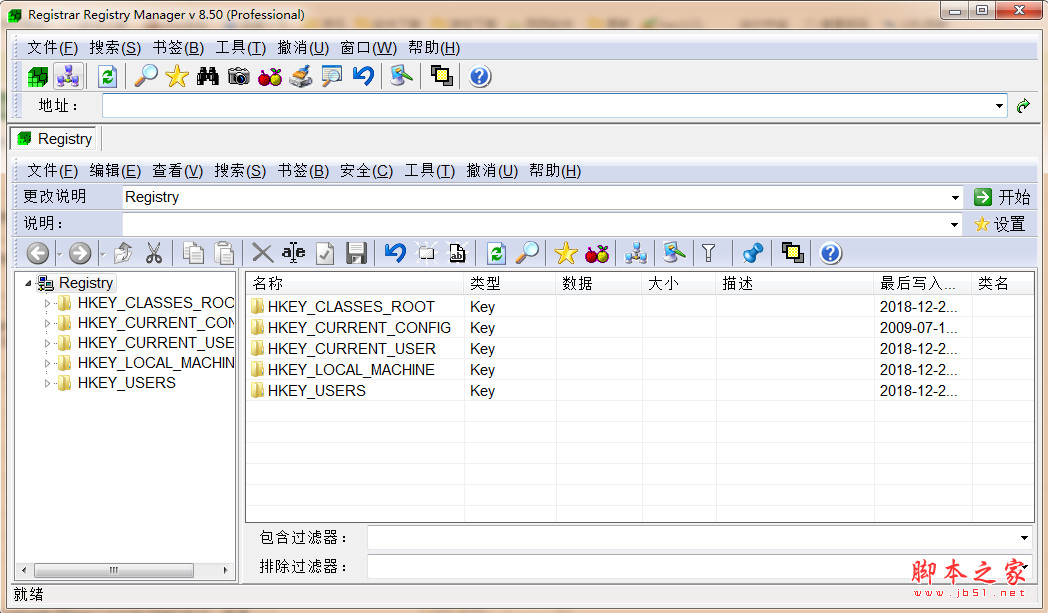This screenshot has width=1048, height=613.
Task: Open the top 书签(B) menu
Action: [x=178, y=48]
